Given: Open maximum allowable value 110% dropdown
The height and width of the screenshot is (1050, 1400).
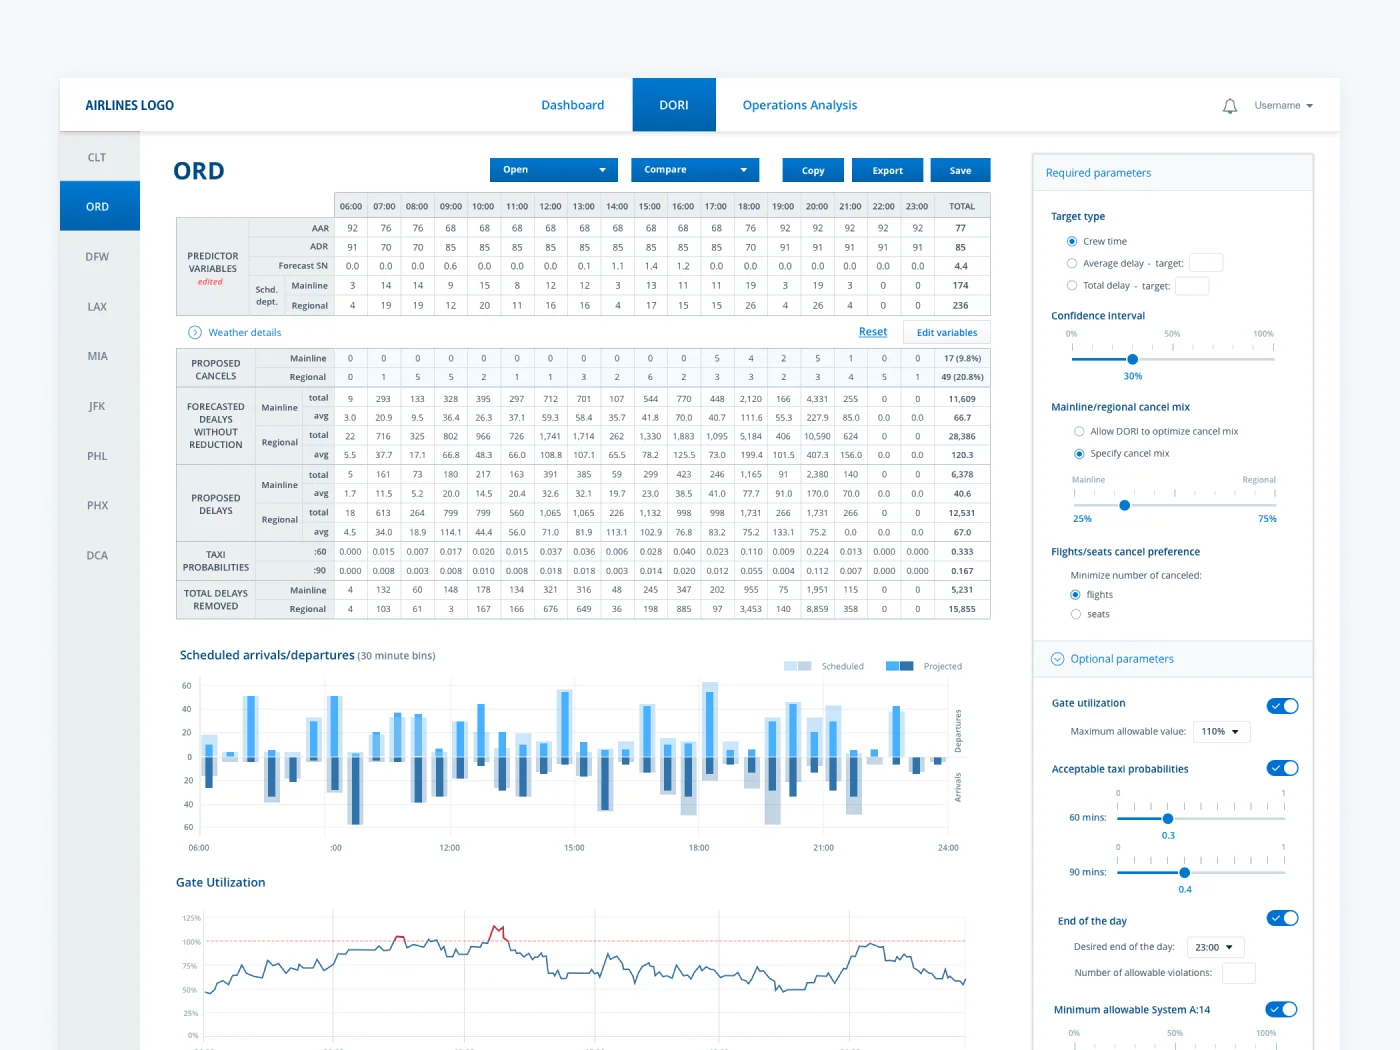Looking at the screenshot, I should point(1221,731).
